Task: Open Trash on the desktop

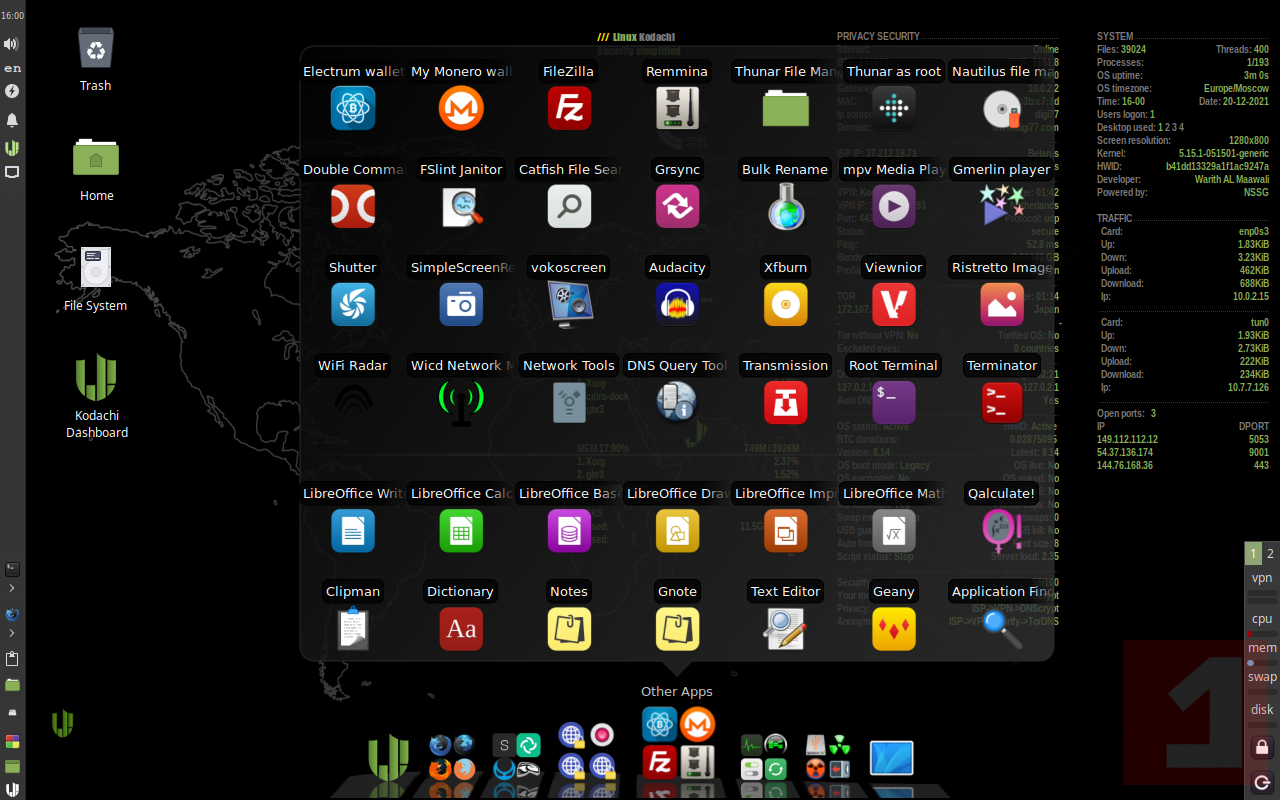Action: [96, 48]
